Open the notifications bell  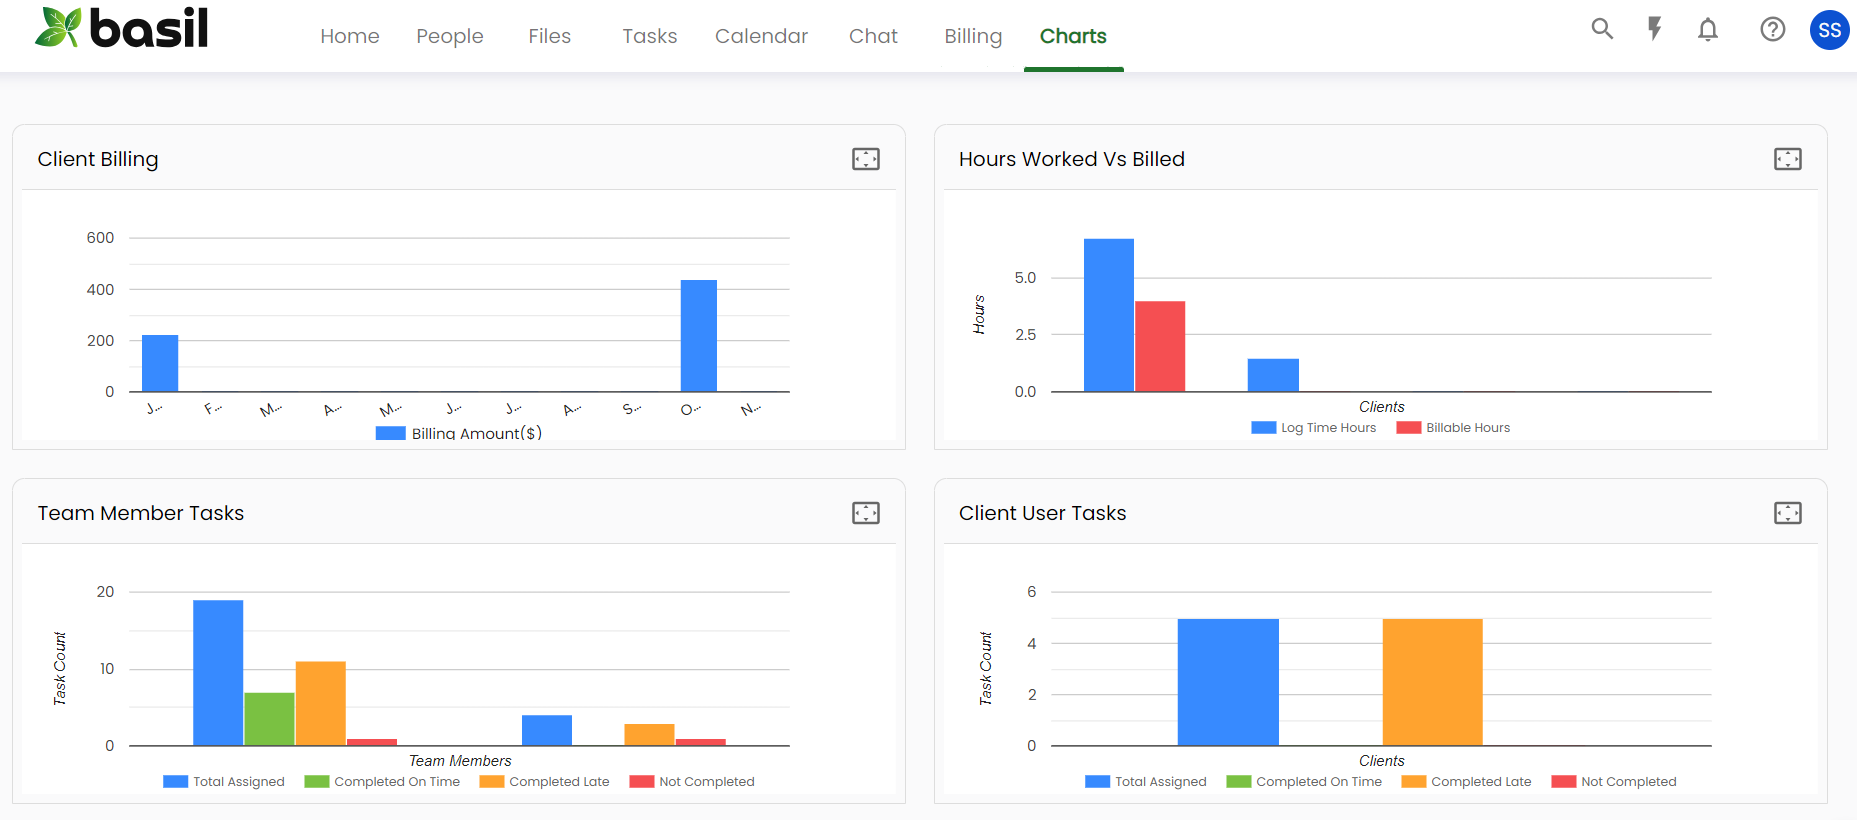tap(1708, 30)
